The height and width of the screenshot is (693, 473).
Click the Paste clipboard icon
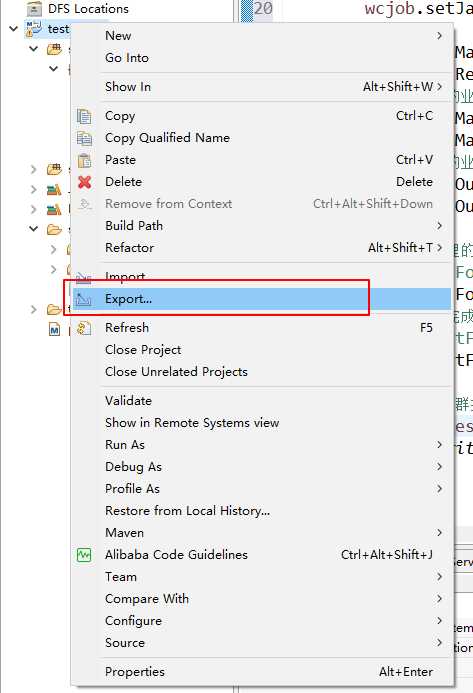(84, 160)
